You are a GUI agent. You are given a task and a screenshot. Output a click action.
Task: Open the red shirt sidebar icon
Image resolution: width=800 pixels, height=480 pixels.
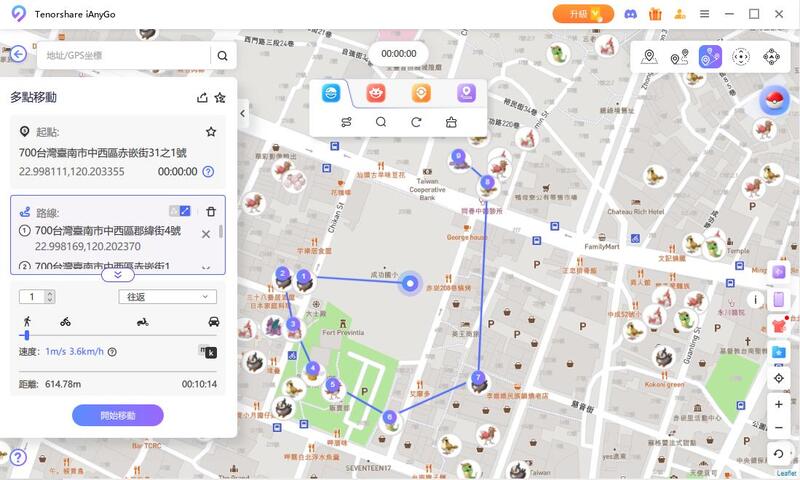coord(779,325)
